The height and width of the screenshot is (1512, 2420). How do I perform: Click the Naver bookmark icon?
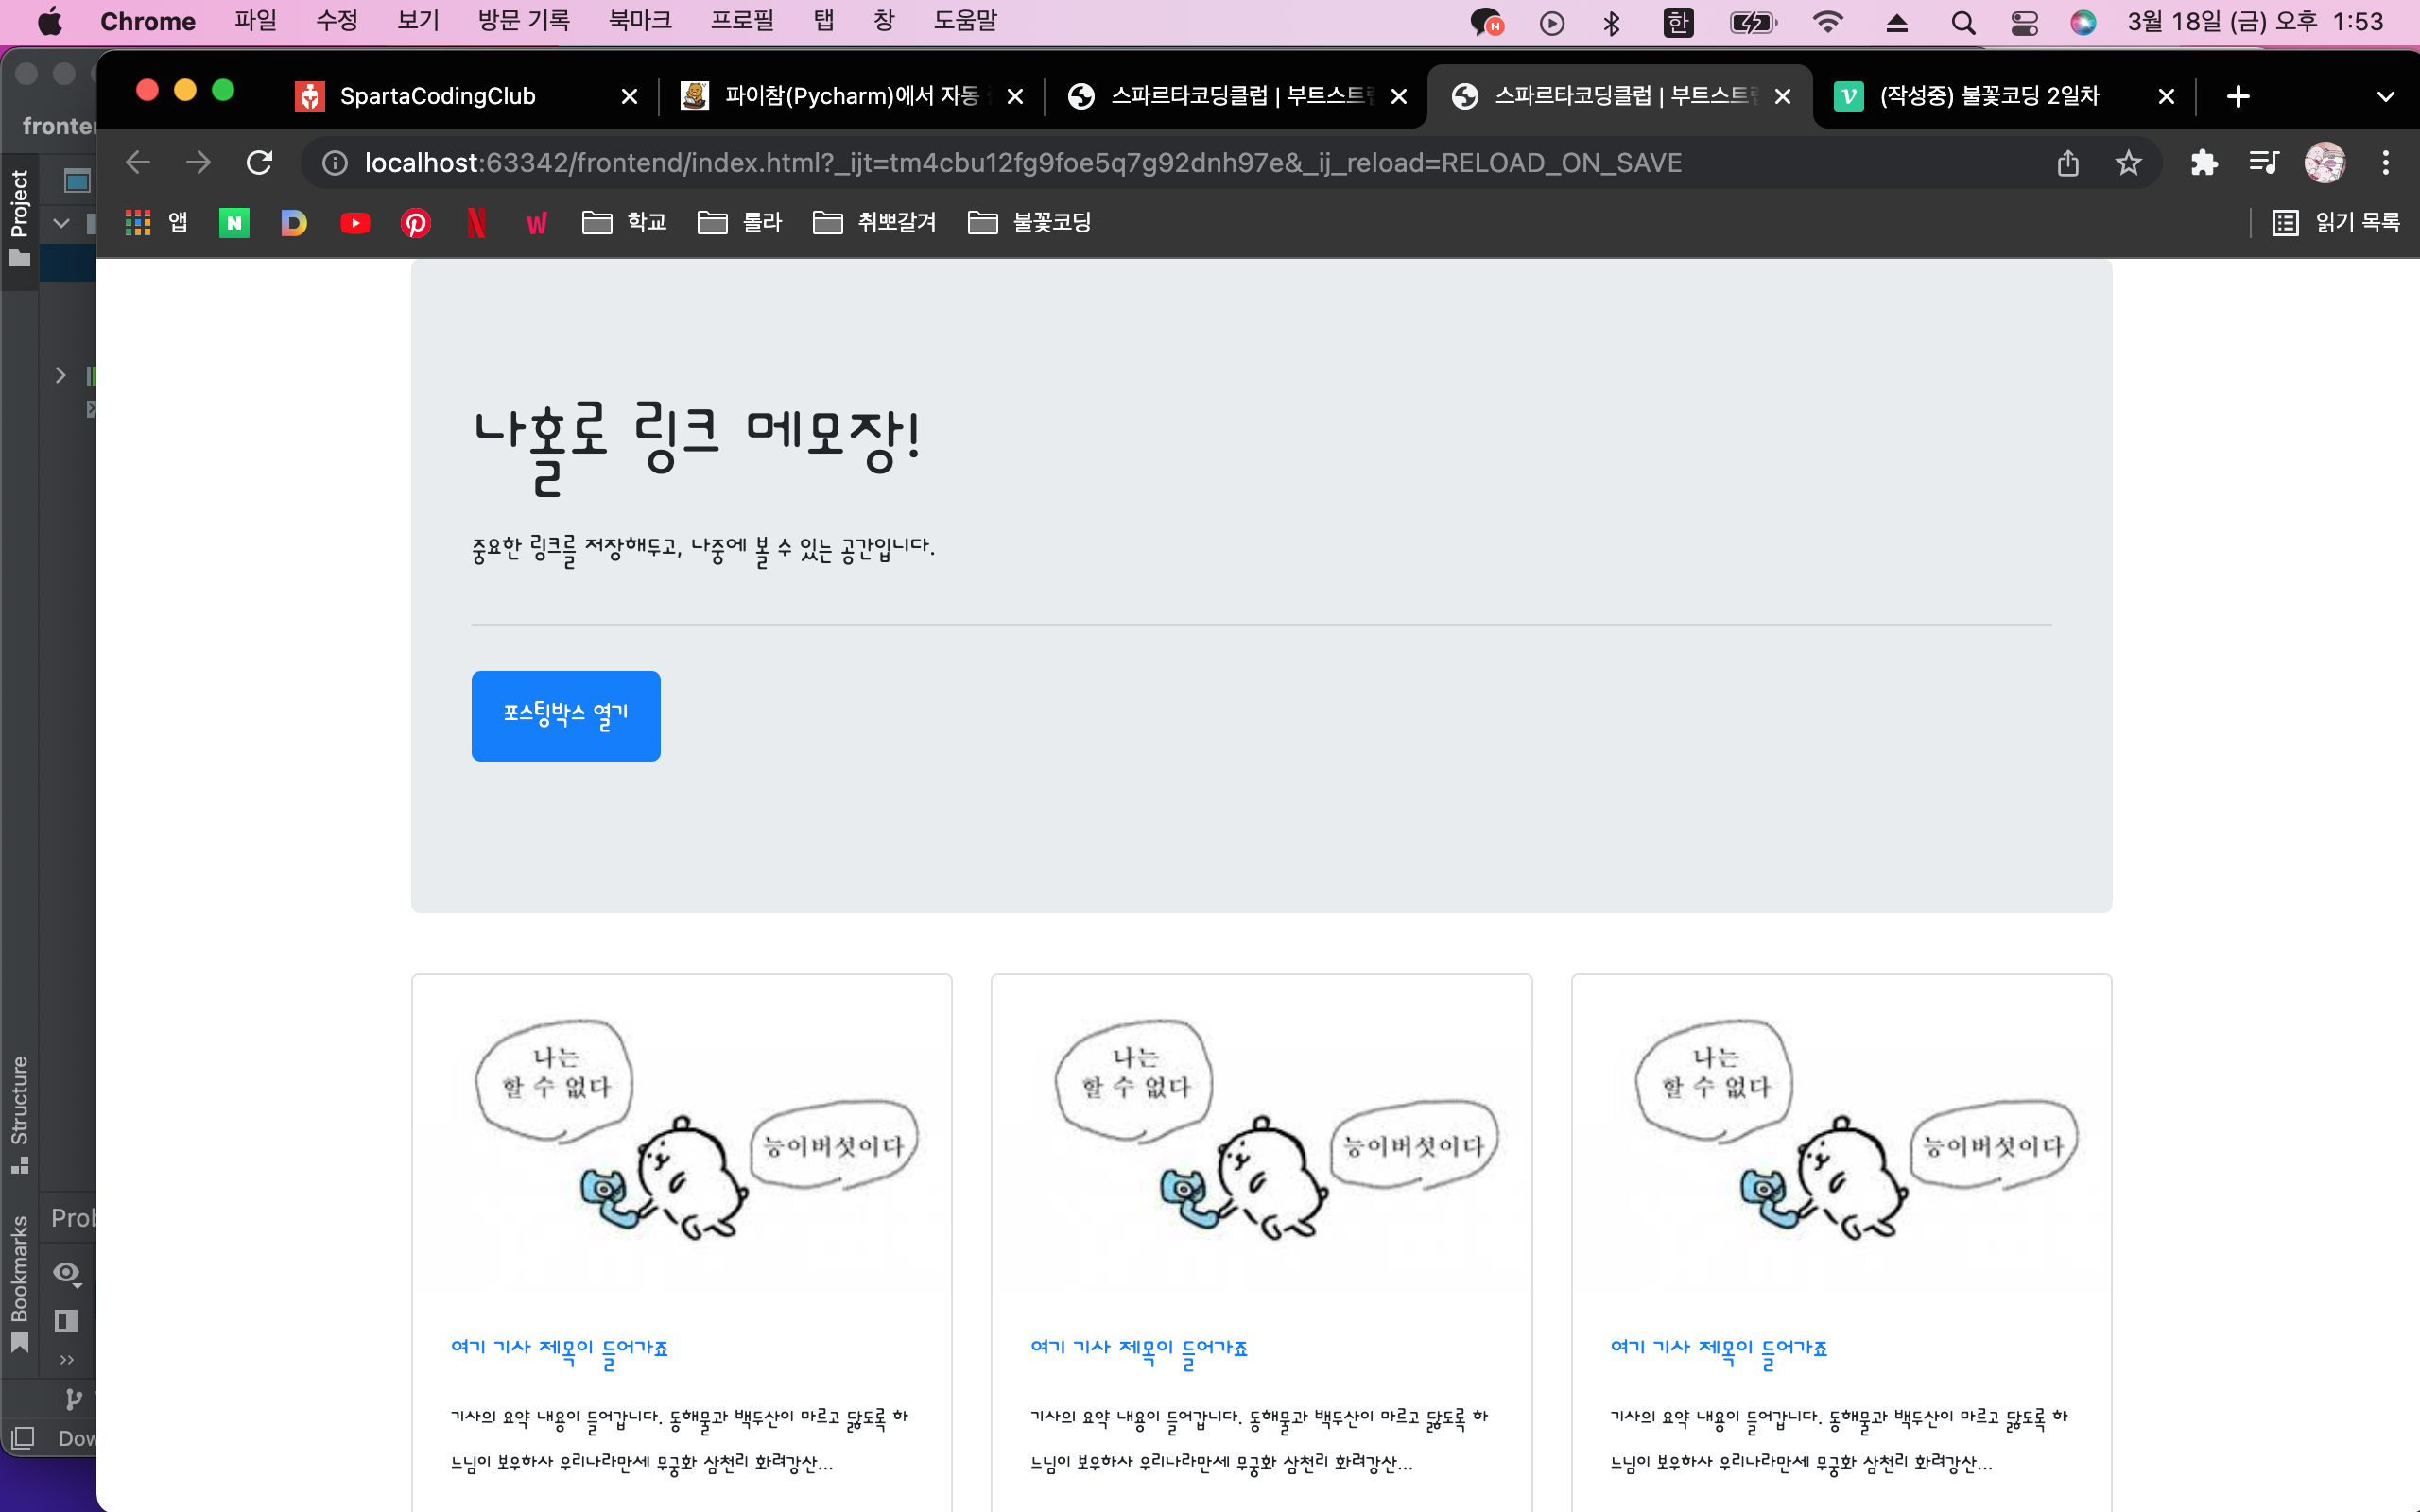pyautogui.click(x=234, y=223)
